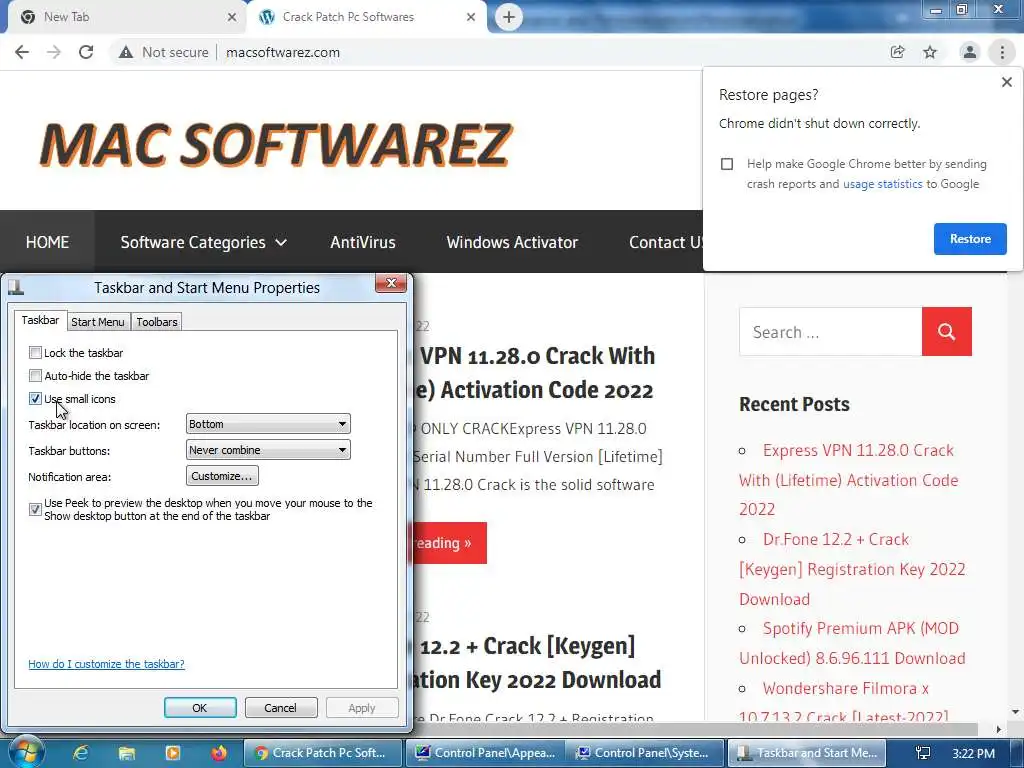This screenshot has height=768, width=1024.
Task: Toggle Use Peek to preview desktop checkbox
Action: (x=35, y=509)
